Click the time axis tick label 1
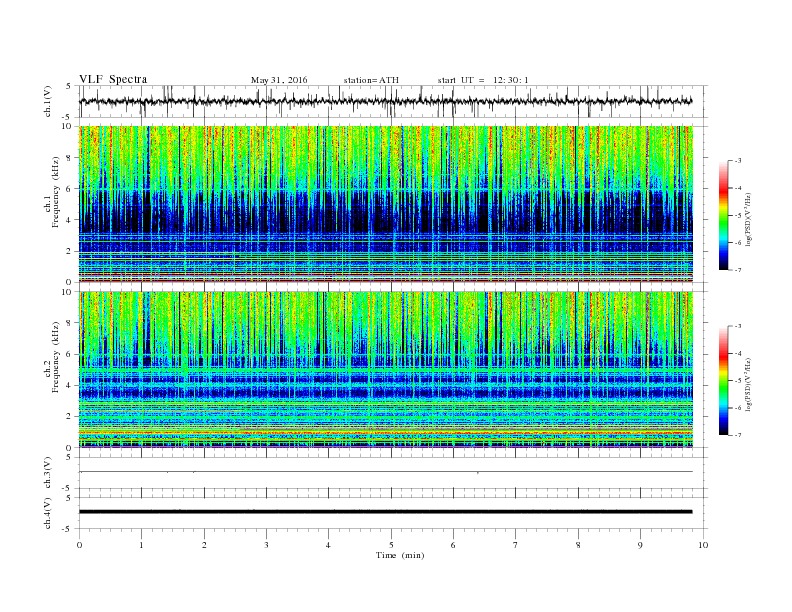Image resolution: width=792 pixels, height=612 pixels. click(x=142, y=545)
